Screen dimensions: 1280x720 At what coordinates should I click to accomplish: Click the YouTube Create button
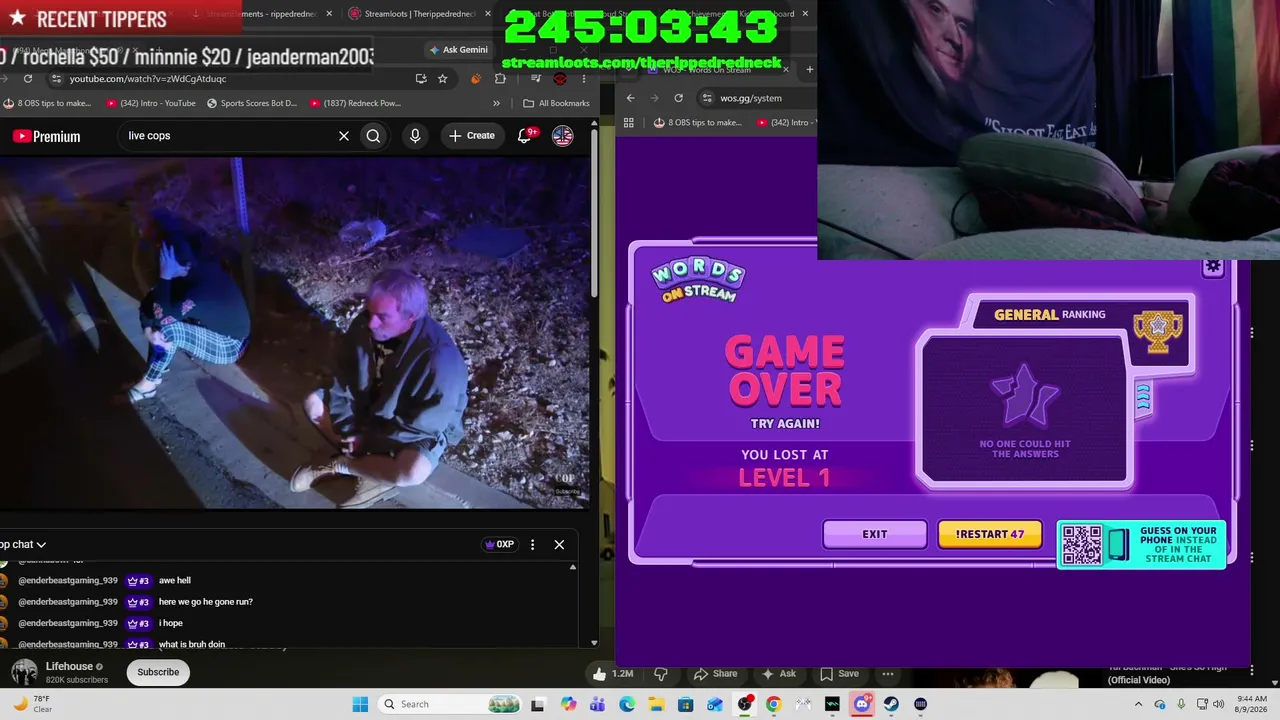471,136
